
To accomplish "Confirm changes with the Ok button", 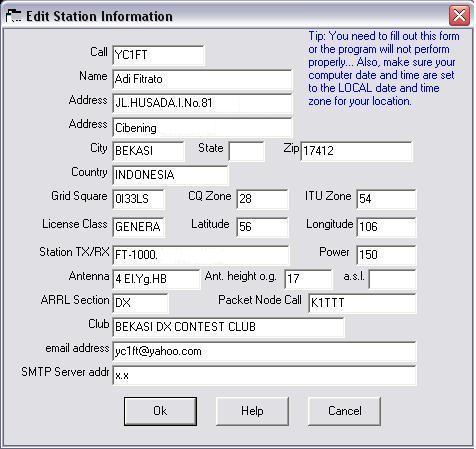I will [x=160, y=411].
